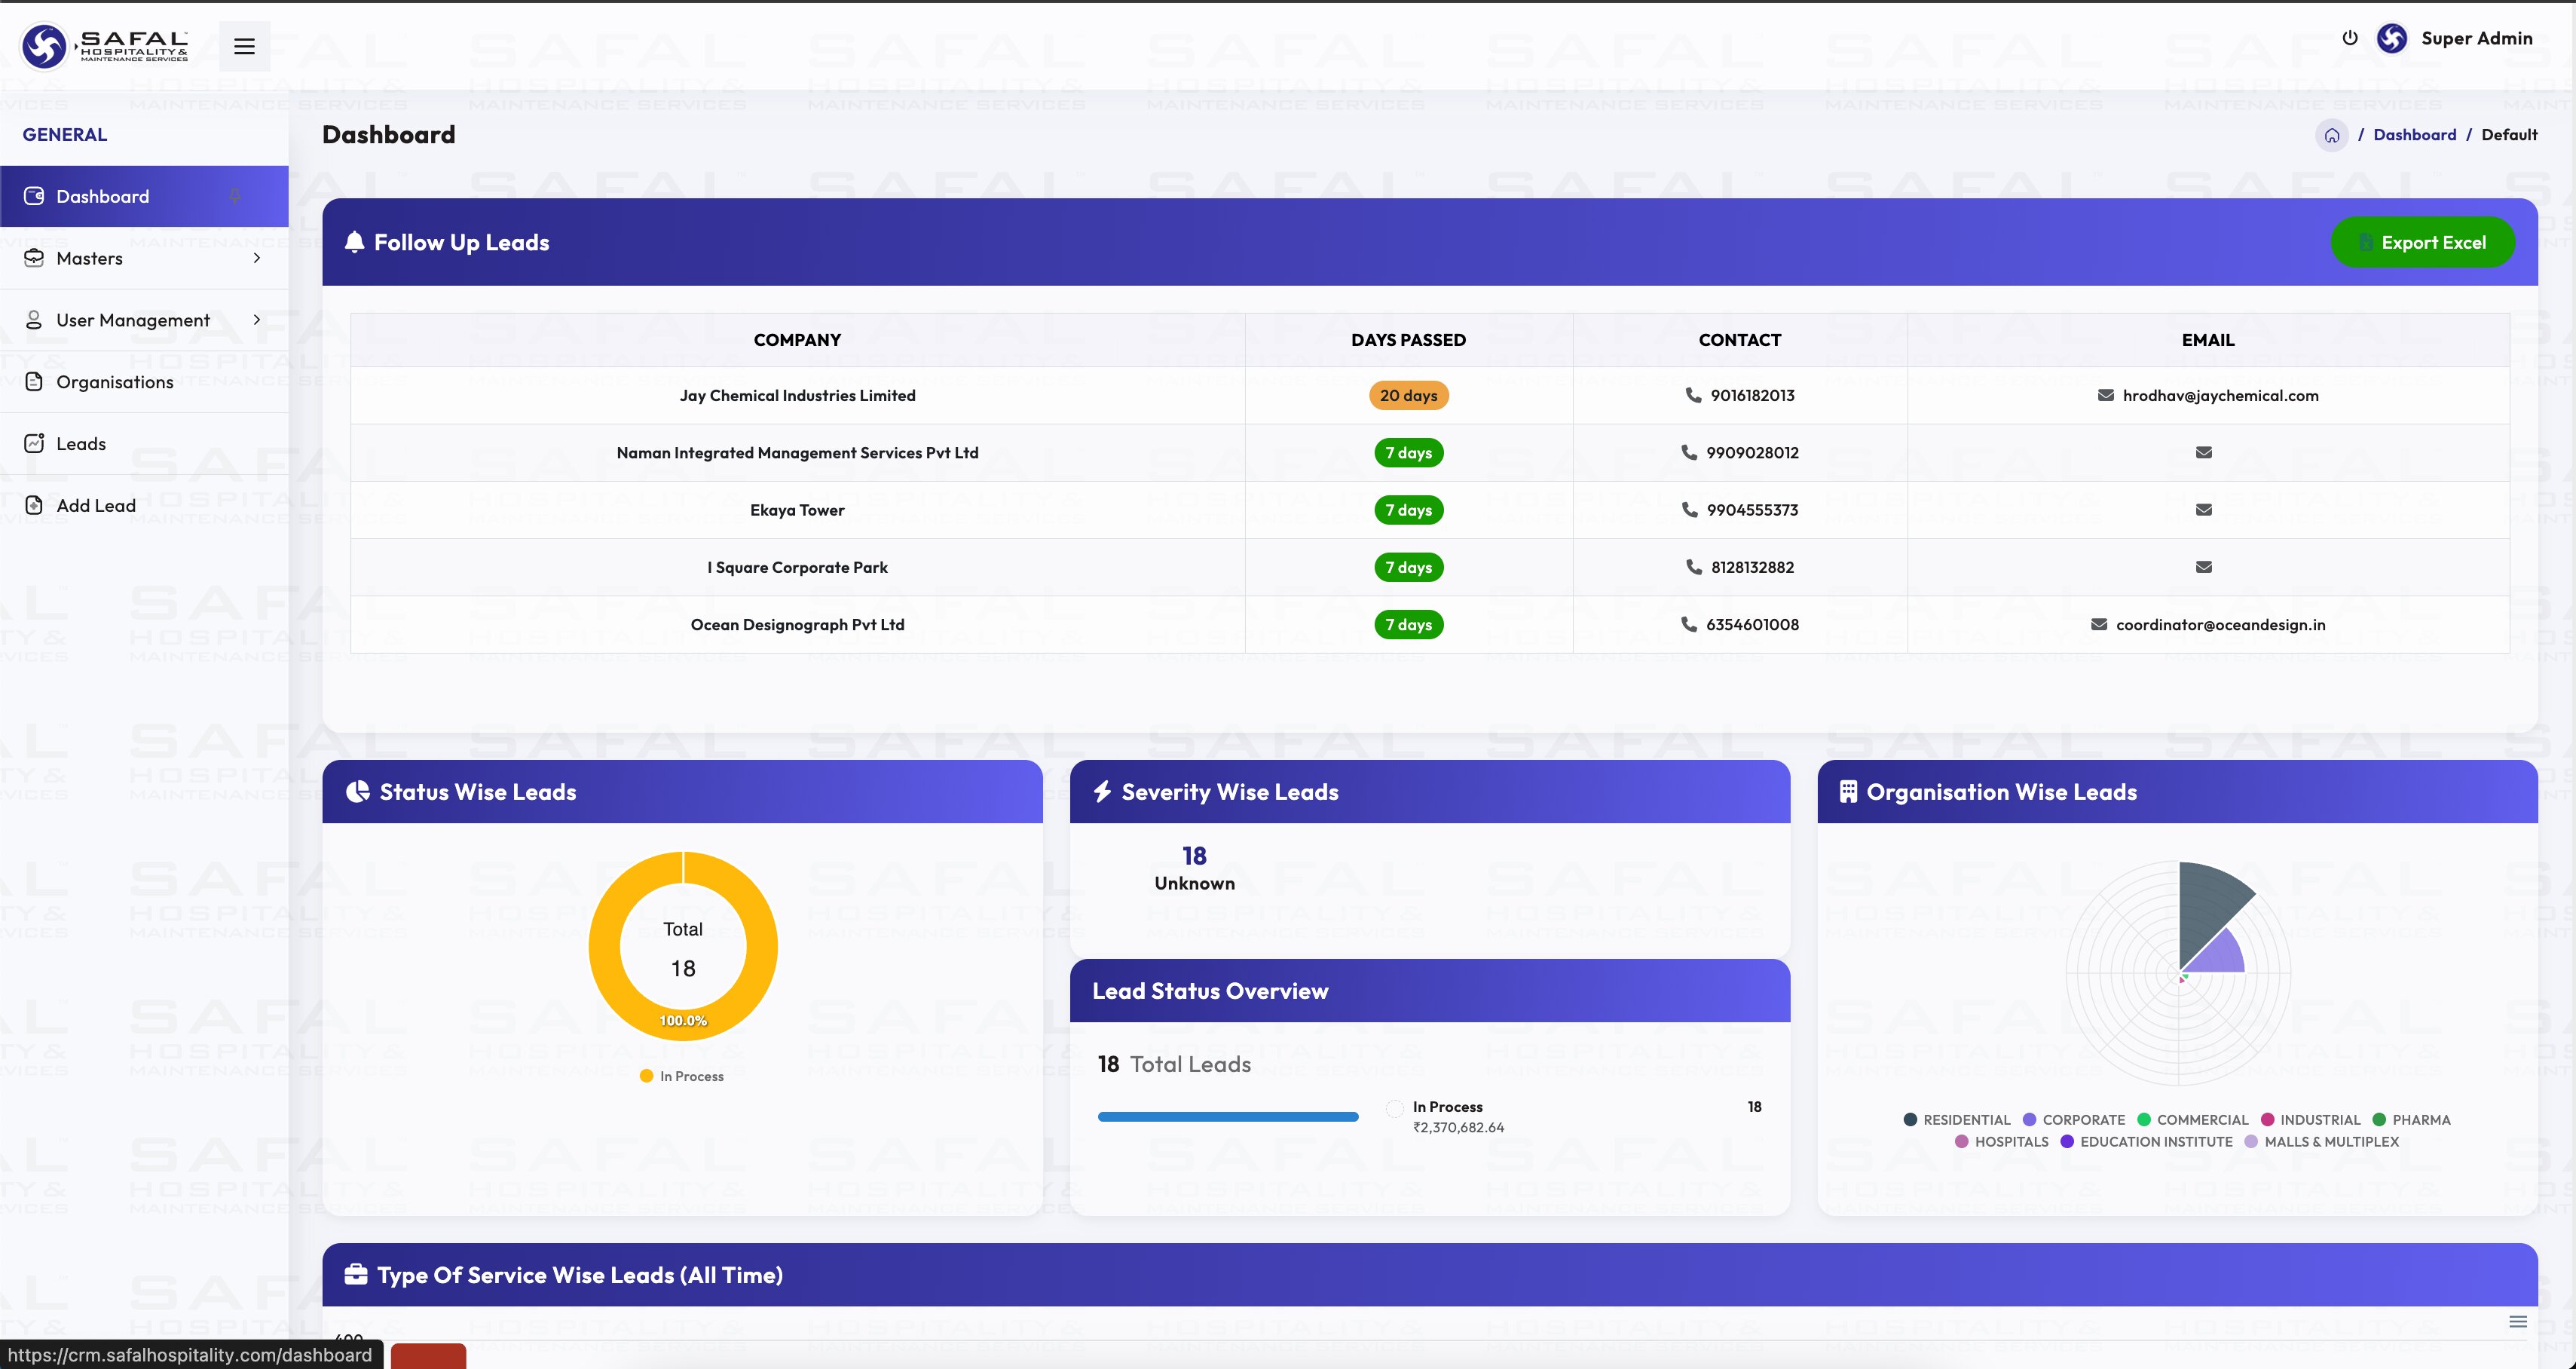Open the Super Admin profile menu

(2476, 38)
